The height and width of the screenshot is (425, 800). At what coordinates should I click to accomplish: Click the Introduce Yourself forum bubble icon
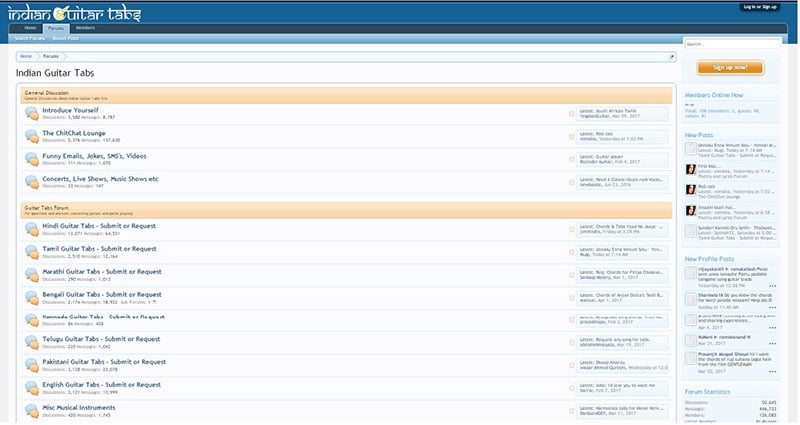32,113
